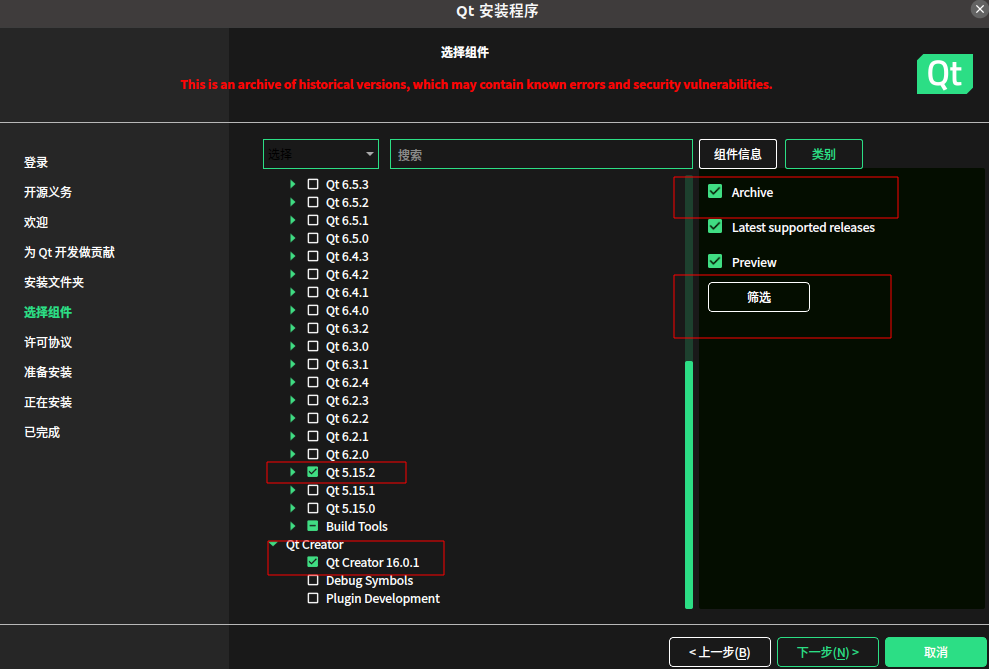Check the Qt 6.5.3 checkbox
Image resolution: width=989 pixels, height=669 pixels.
point(312,184)
